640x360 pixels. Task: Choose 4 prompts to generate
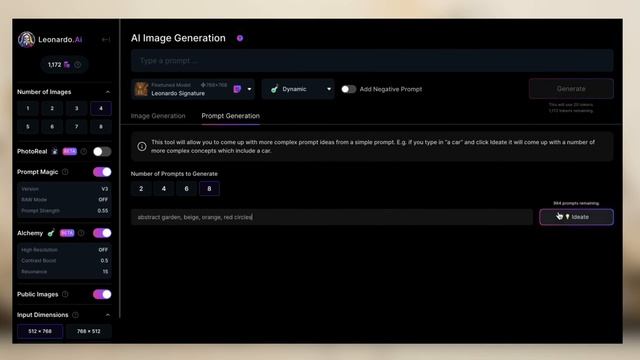(x=164, y=189)
